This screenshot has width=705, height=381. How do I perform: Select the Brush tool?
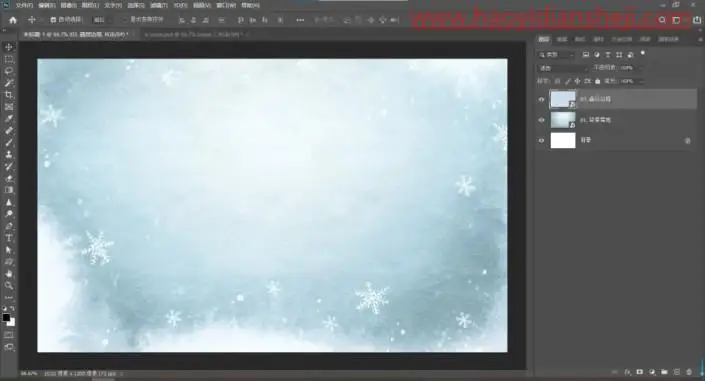(9, 143)
